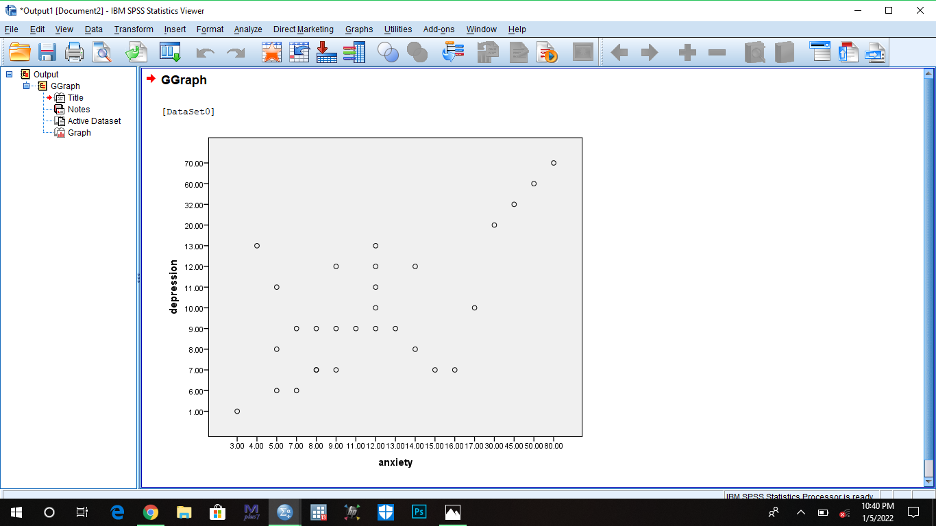Click the depression axis label
Image resolution: width=936 pixels, height=526 pixels.
pos(174,287)
